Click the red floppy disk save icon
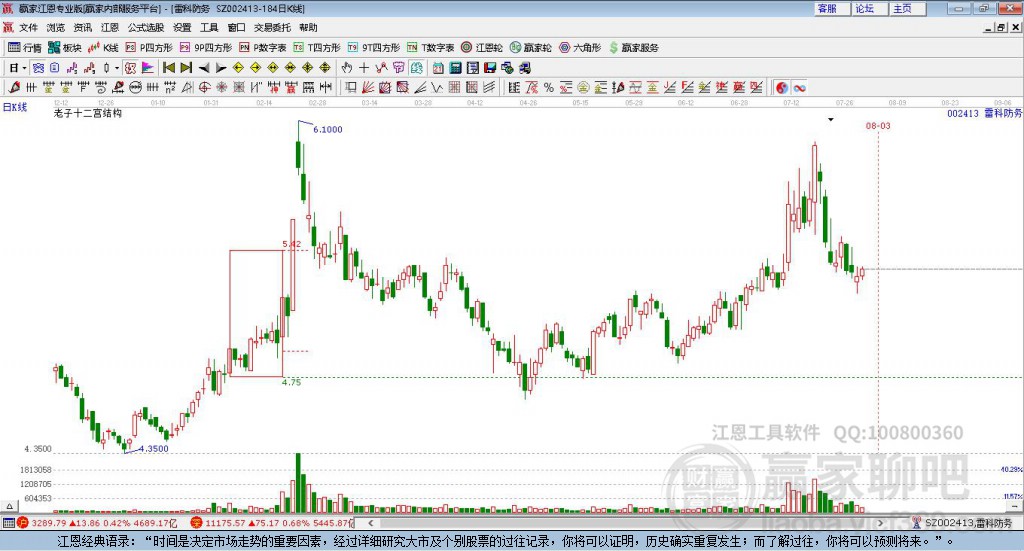This screenshot has height=551, width=1024. tap(490, 68)
